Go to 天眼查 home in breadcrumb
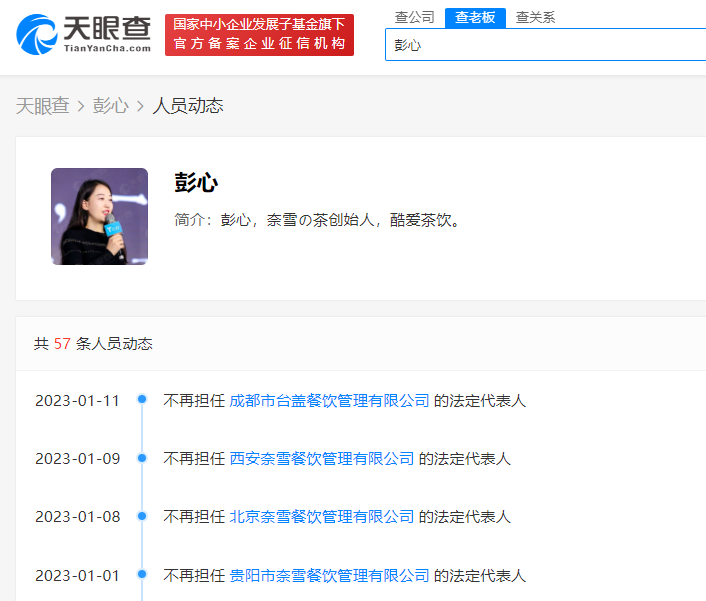This screenshot has width=706, height=601. click(x=43, y=106)
